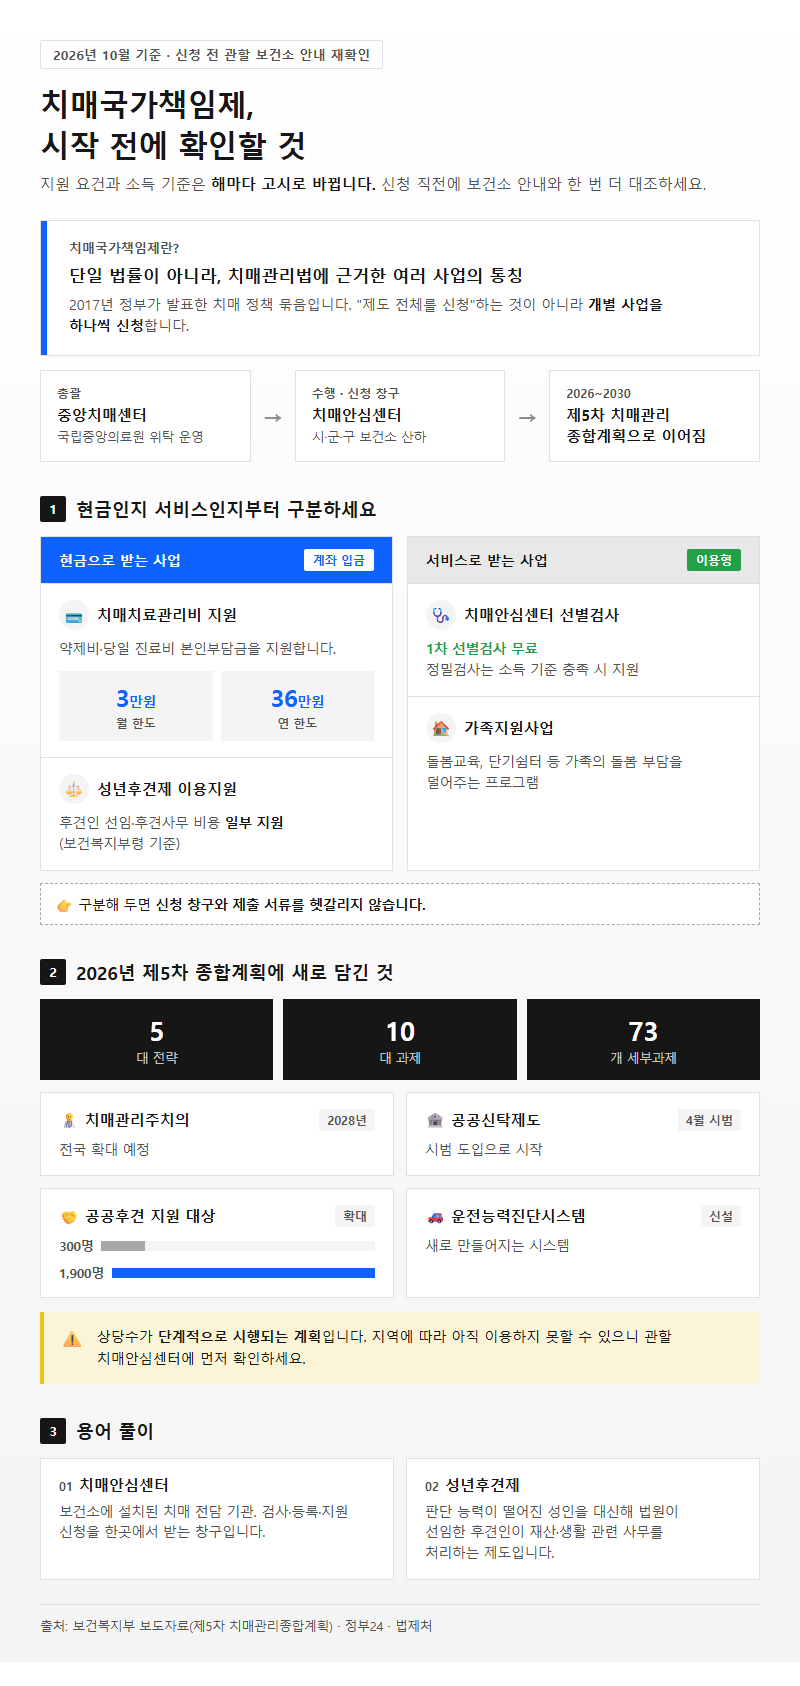Click the car icon next to 운전능력진단시스템
This screenshot has height=1686, width=800.
point(435,1216)
